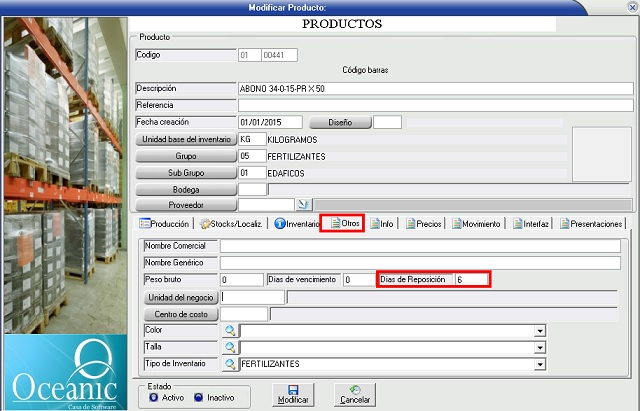Select the Activo radio button
Image resolution: width=640 pixels, height=411 pixels.
(153, 397)
